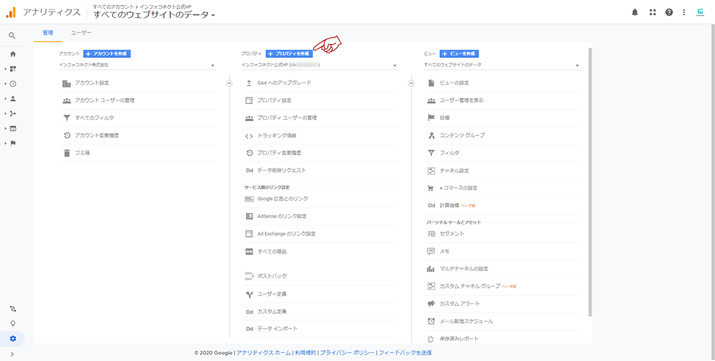Open Ad Exchange のリンク設定
Image resolution: width=715 pixels, height=361 pixels.
click(x=319, y=234)
